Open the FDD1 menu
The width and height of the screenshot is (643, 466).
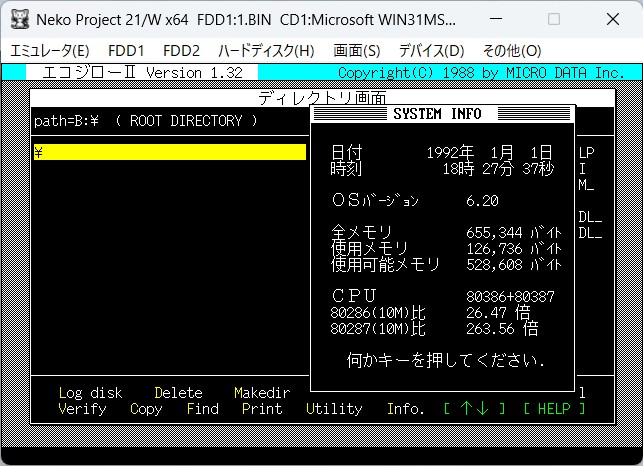coord(126,50)
